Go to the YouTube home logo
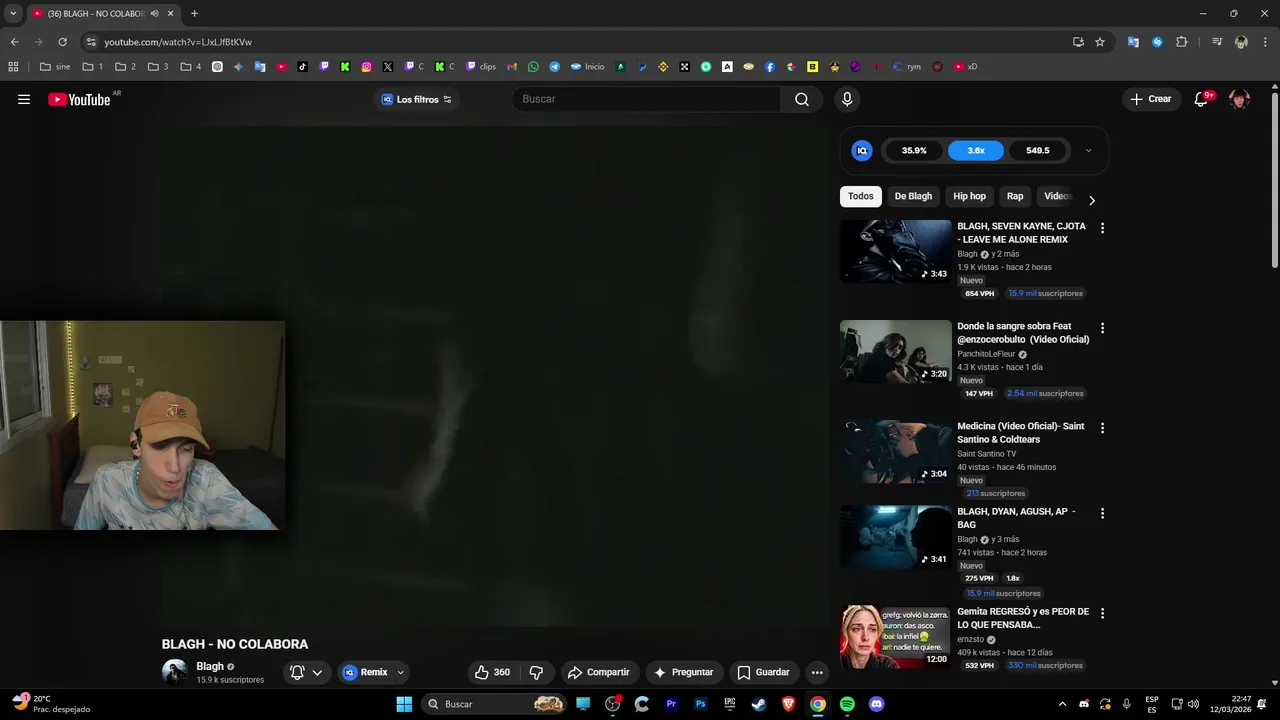1280x720 pixels. [x=79, y=99]
